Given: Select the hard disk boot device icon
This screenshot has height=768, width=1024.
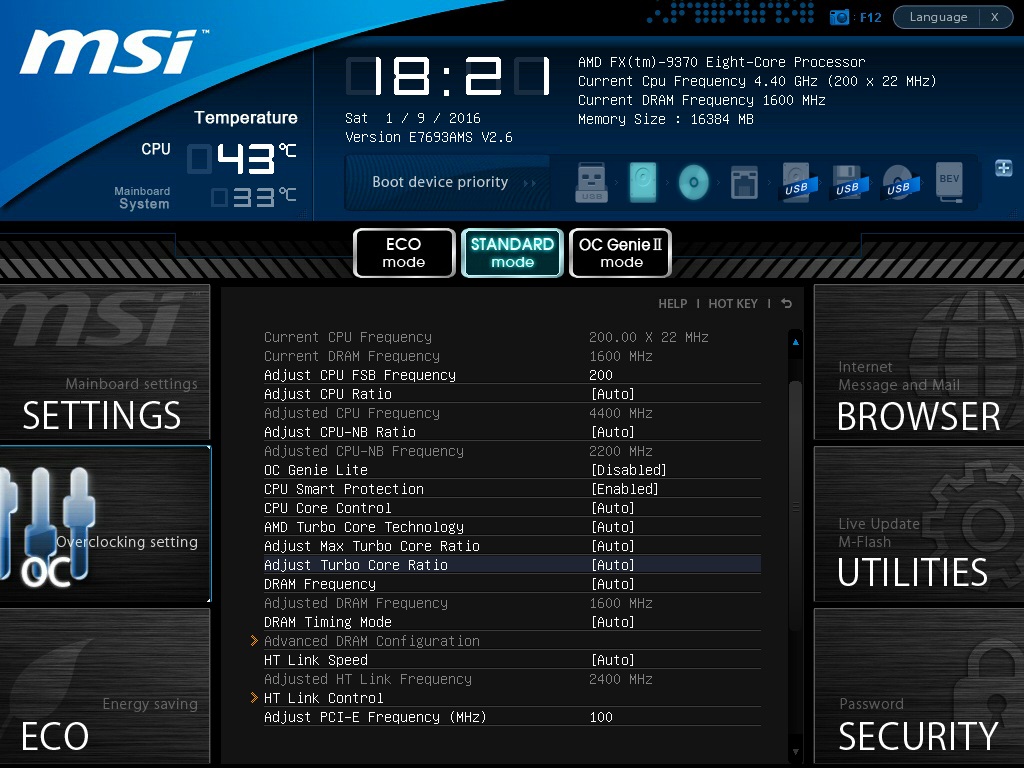Looking at the screenshot, I should 643,182.
